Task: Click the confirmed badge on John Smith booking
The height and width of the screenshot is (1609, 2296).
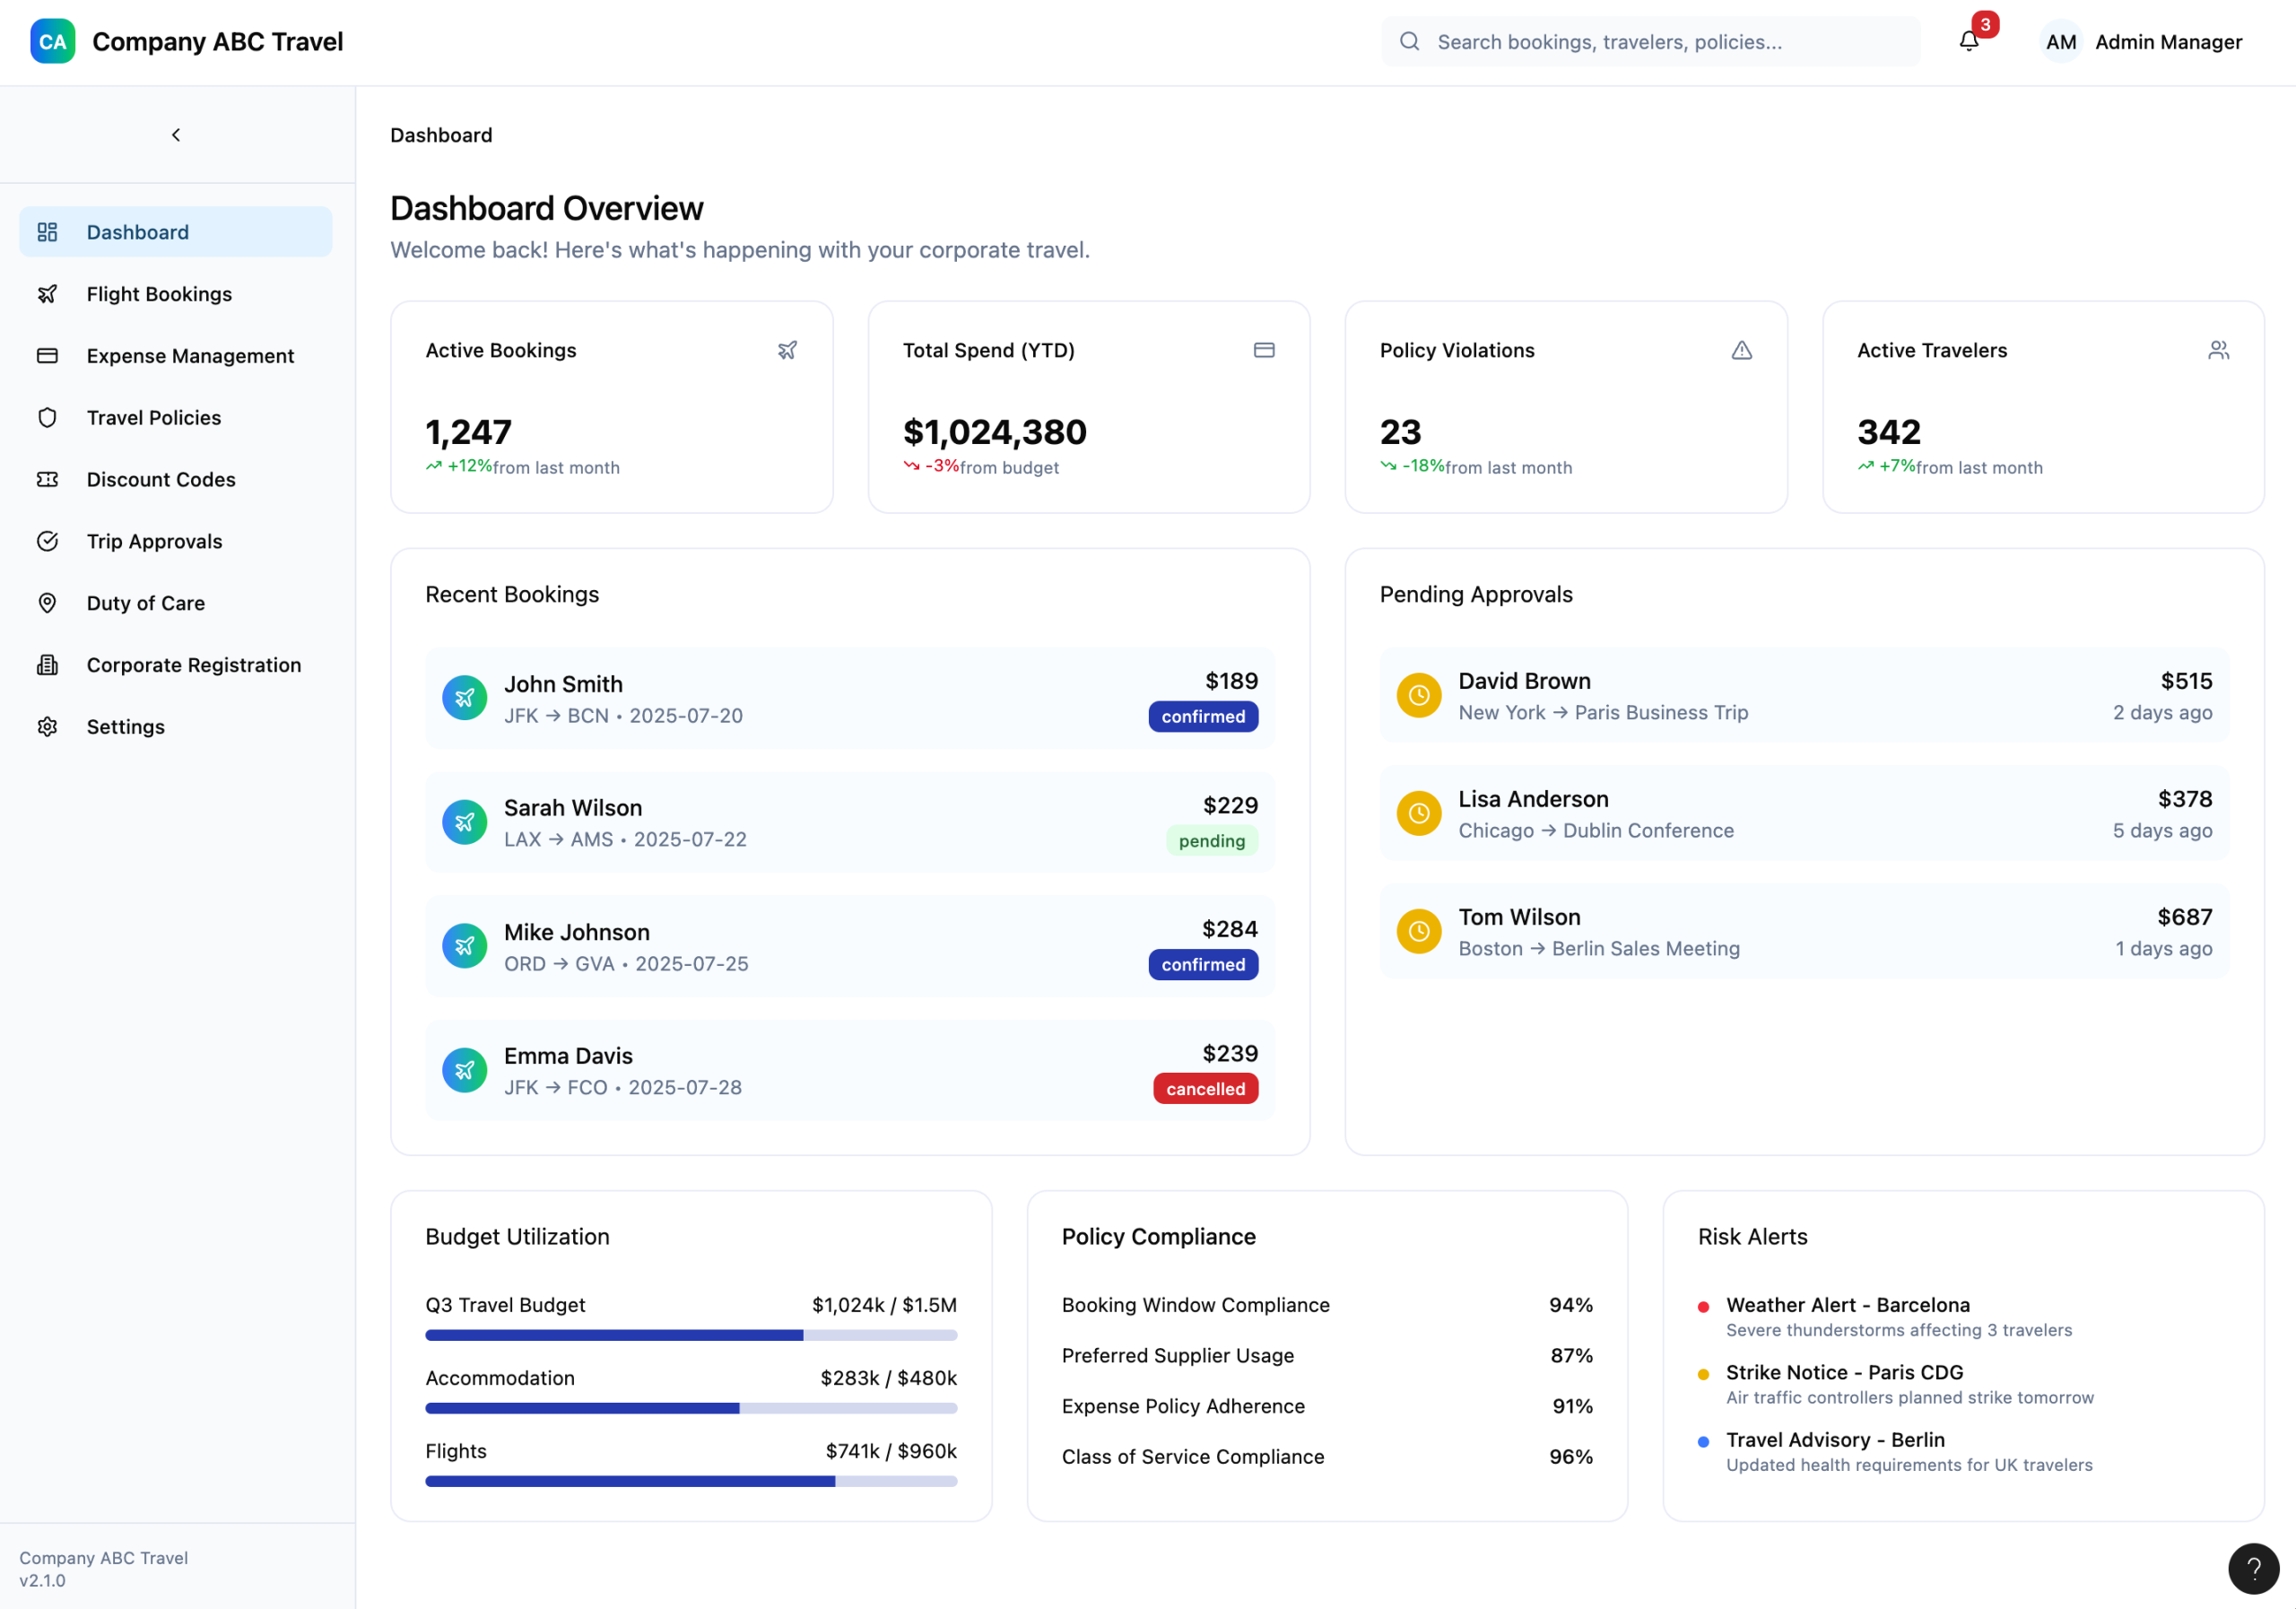Action: [1203, 717]
